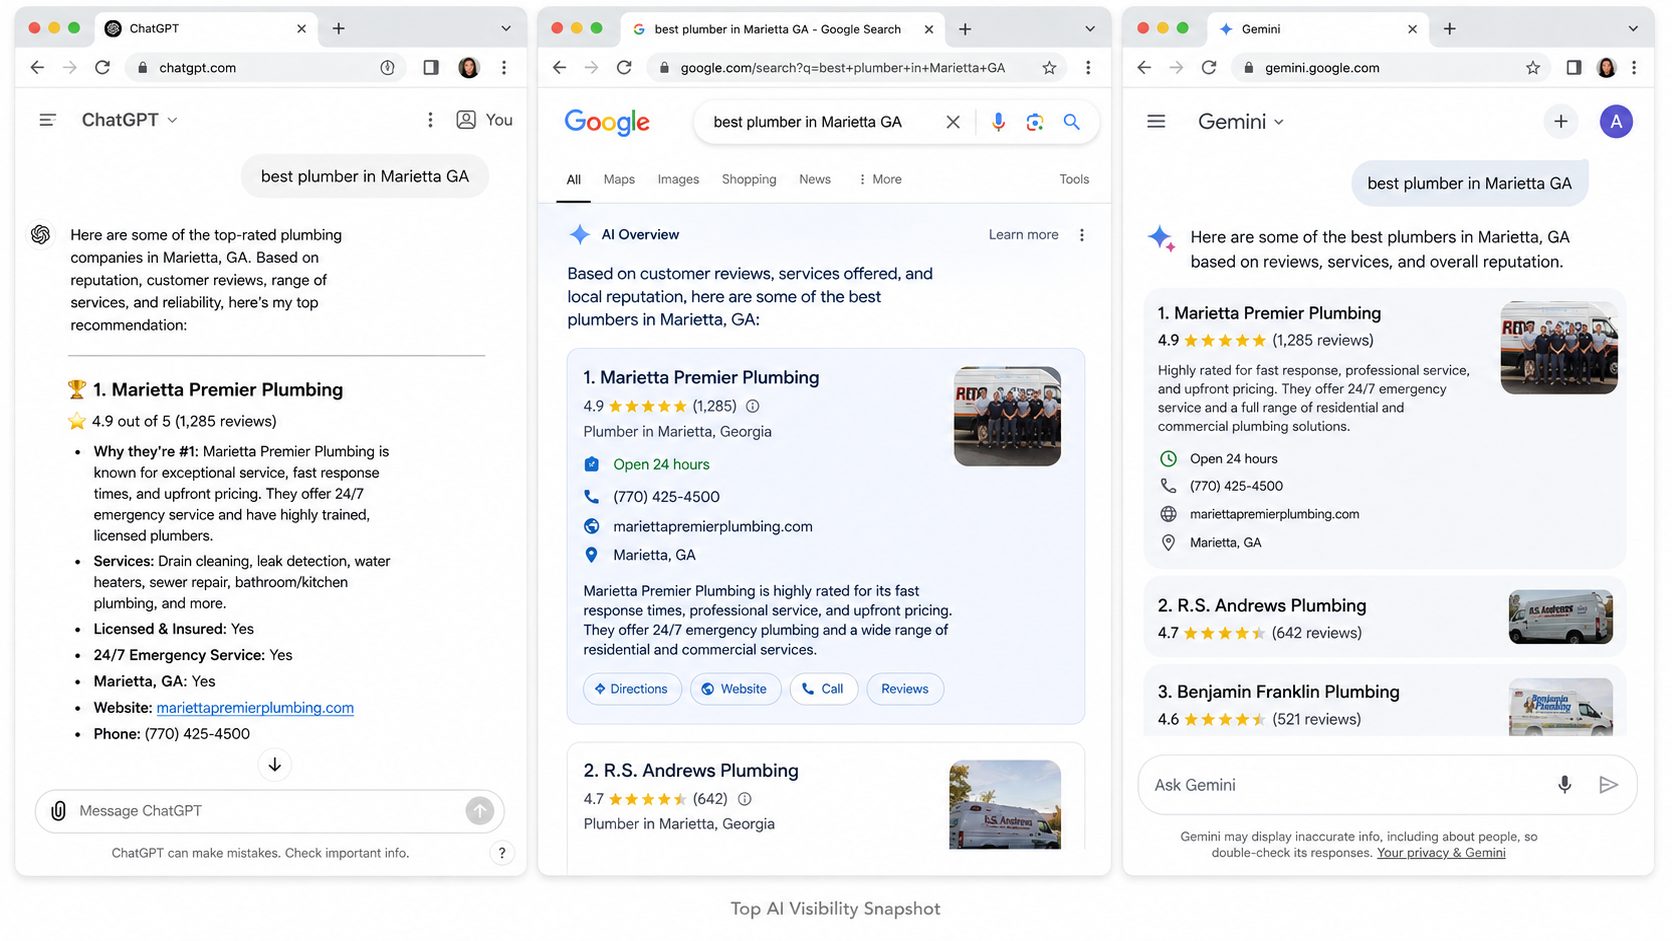Click info icon next to Marietta Premier rating
The height and width of the screenshot is (941, 1672).
click(x=753, y=406)
